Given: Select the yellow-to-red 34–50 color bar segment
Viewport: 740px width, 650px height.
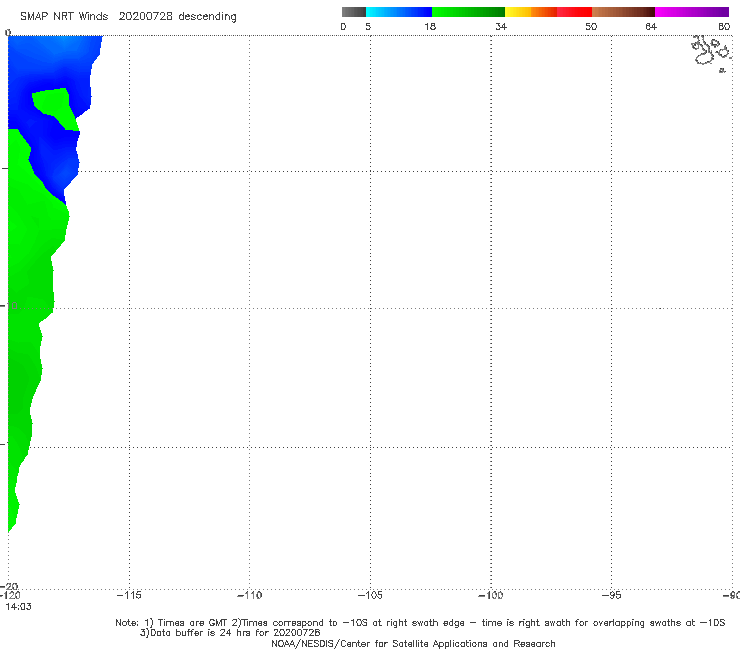Looking at the screenshot, I should click(548, 12).
